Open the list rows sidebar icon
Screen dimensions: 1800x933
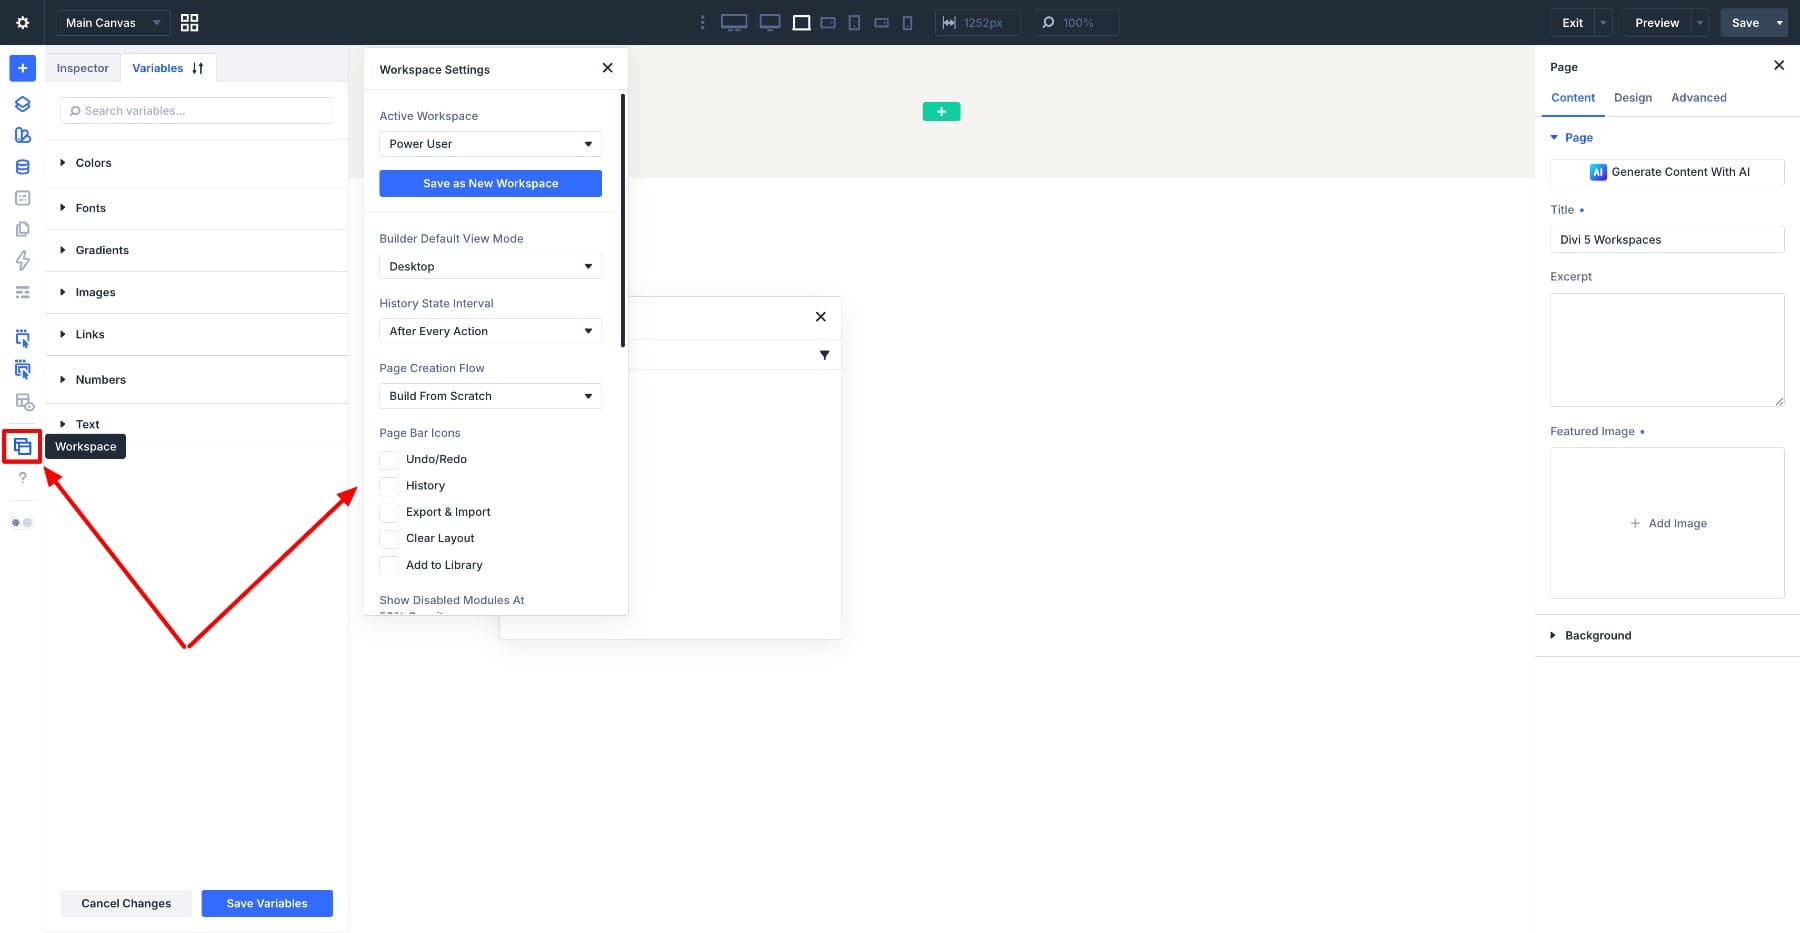coord(22,292)
